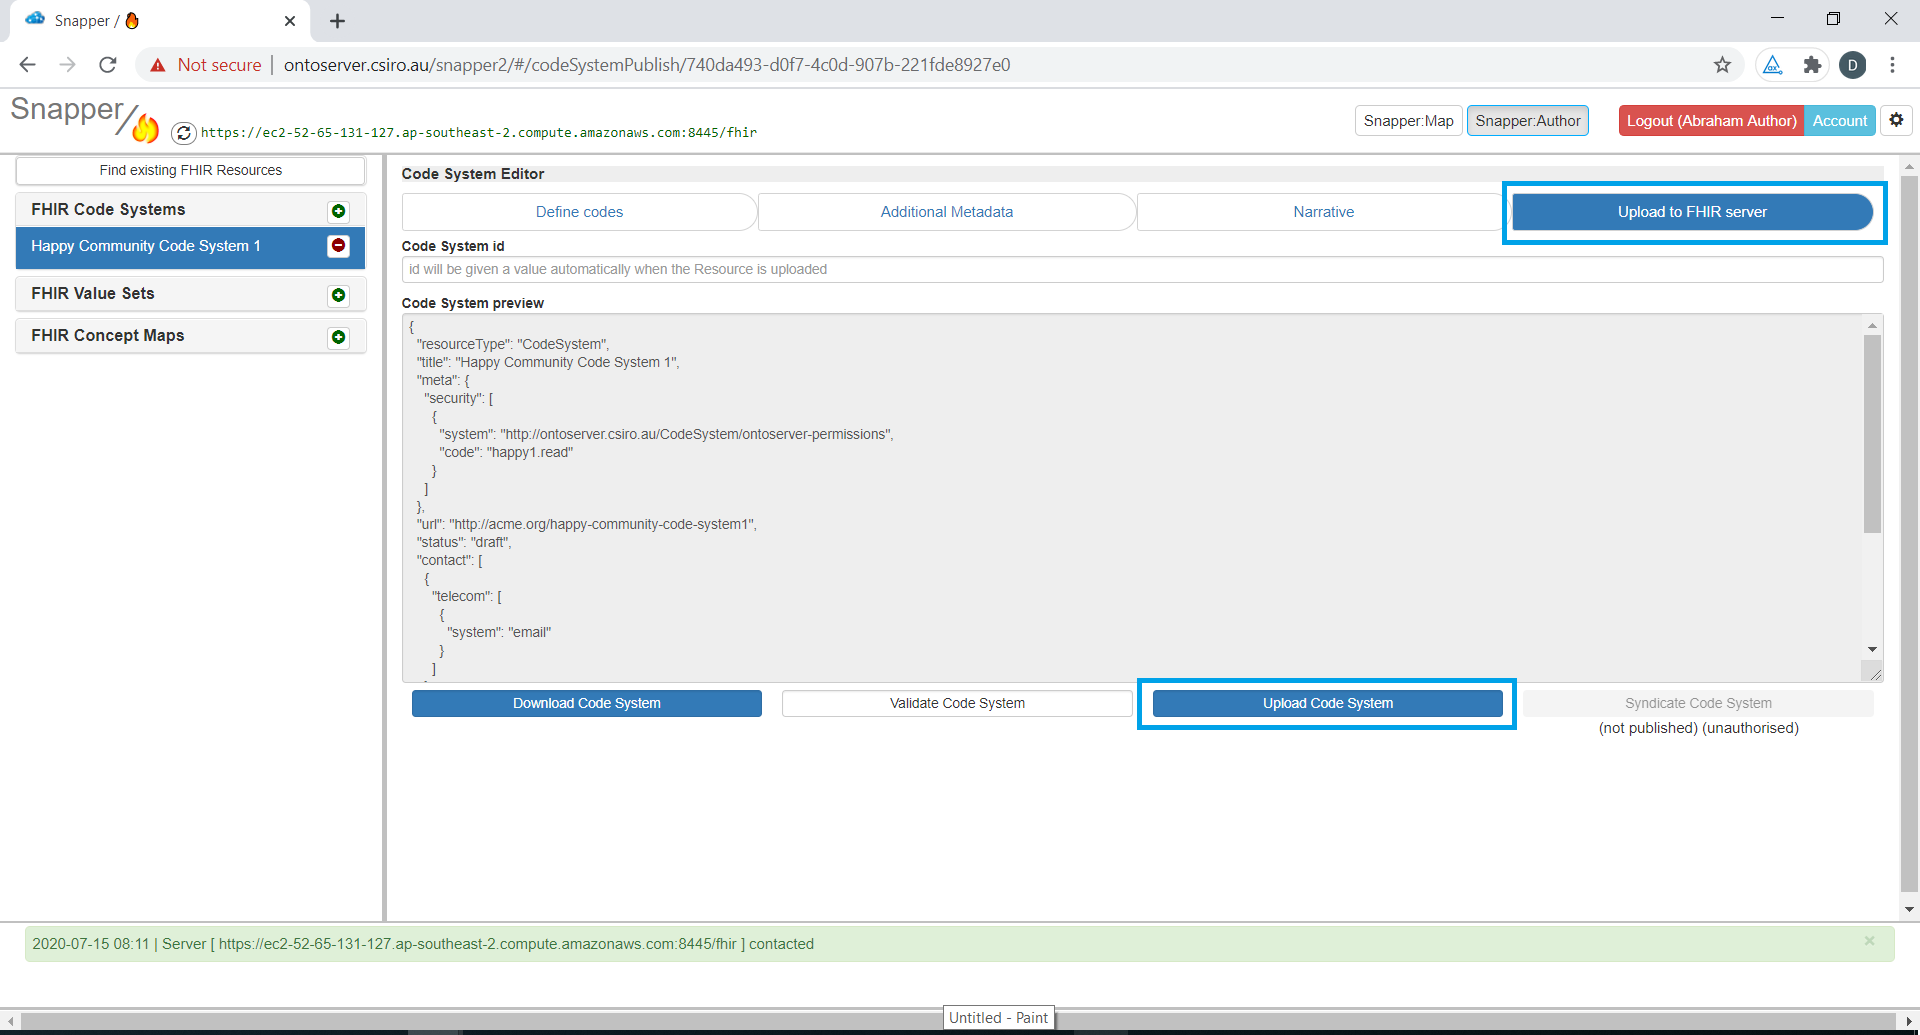The height and width of the screenshot is (1035, 1920).
Task: Click the Snapper logo text
Action: pos(67,109)
